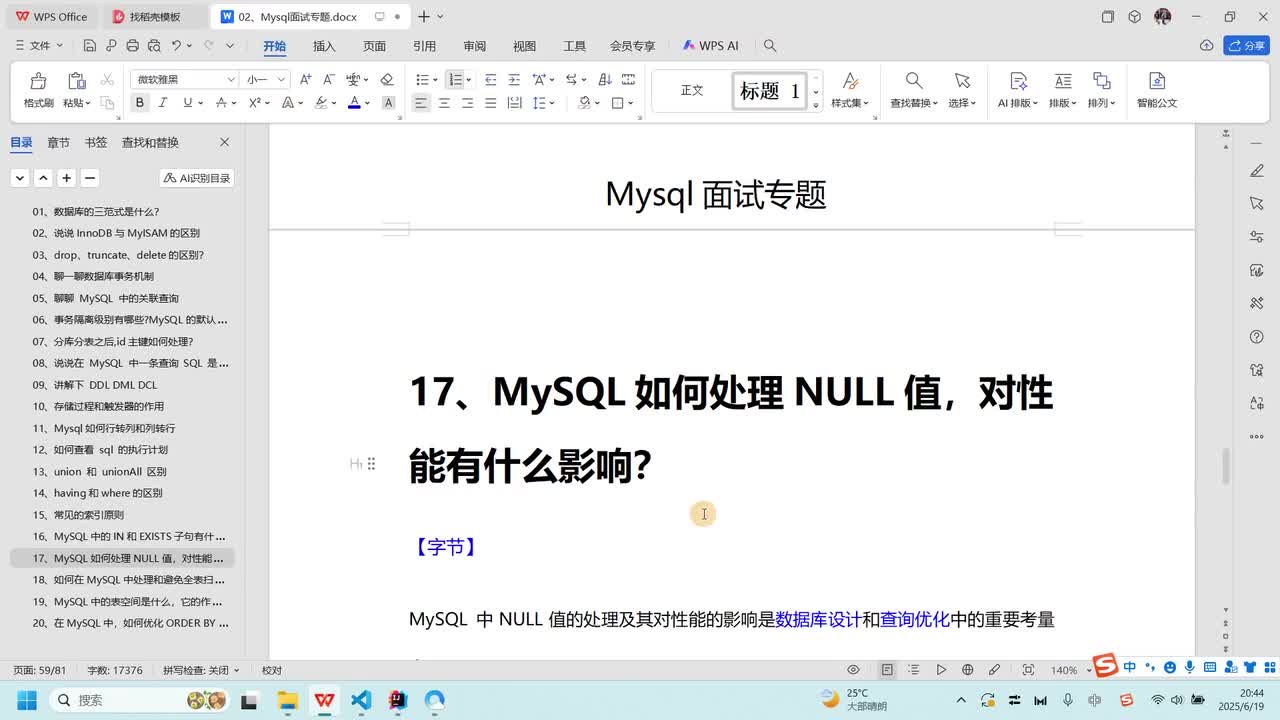1280x720 pixels.
Task: Open the File (文件) menu dropdown
Action: point(40,46)
